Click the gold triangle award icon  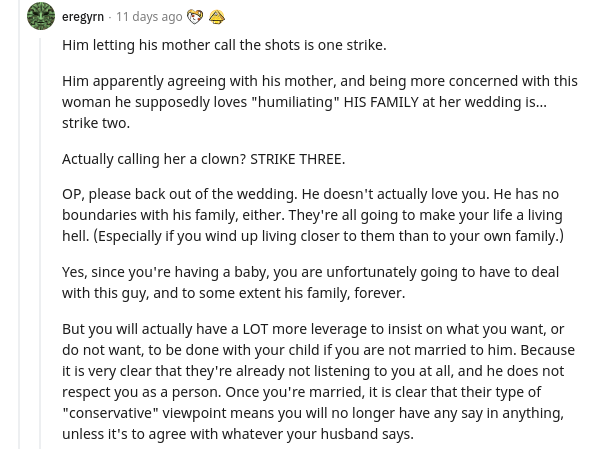pos(216,17)
